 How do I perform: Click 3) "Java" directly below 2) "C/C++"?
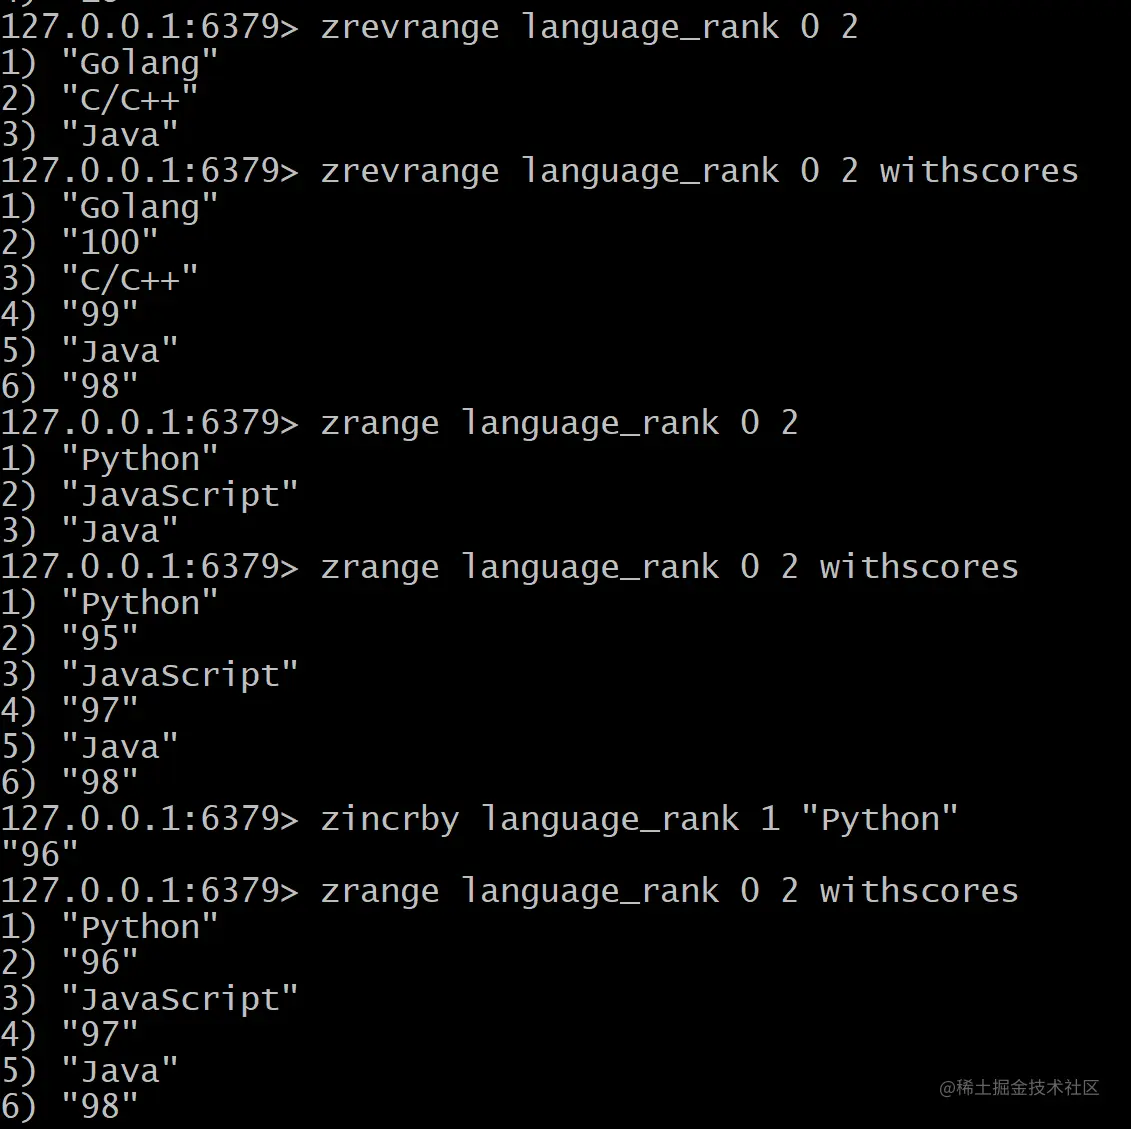coord(89,135)
